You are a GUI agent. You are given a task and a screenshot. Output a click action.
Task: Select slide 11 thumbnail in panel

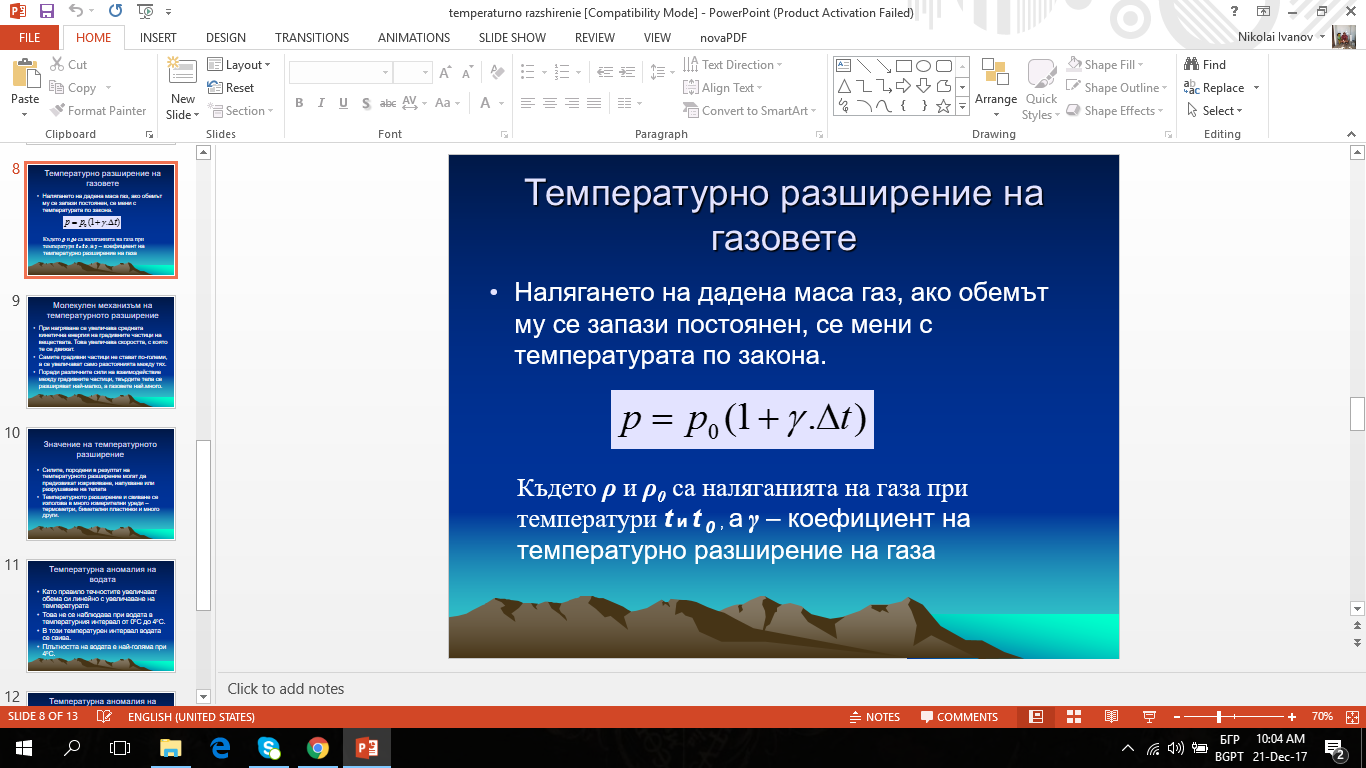[x=101, y=616]
